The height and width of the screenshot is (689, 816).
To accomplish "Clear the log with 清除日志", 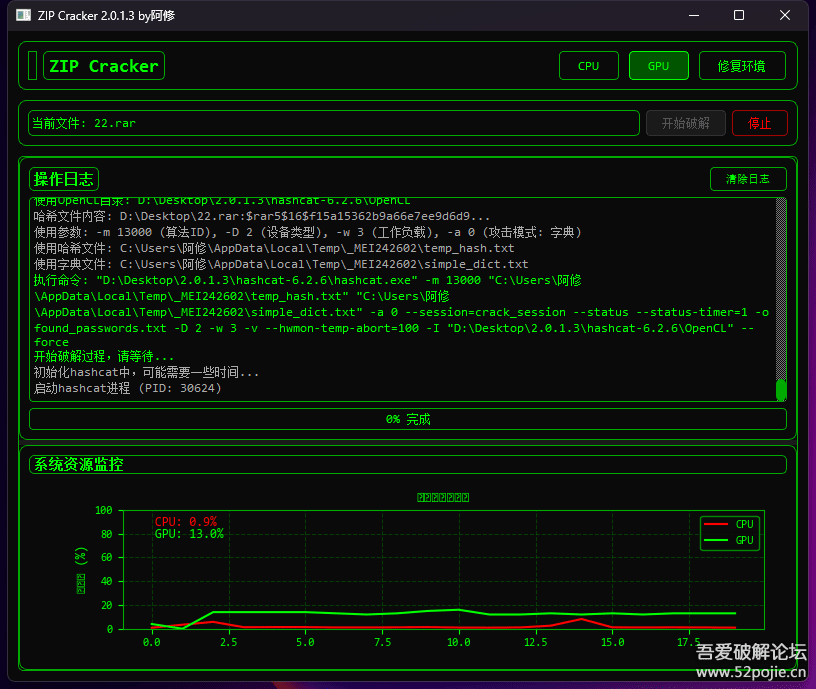I will pos(747,179).
